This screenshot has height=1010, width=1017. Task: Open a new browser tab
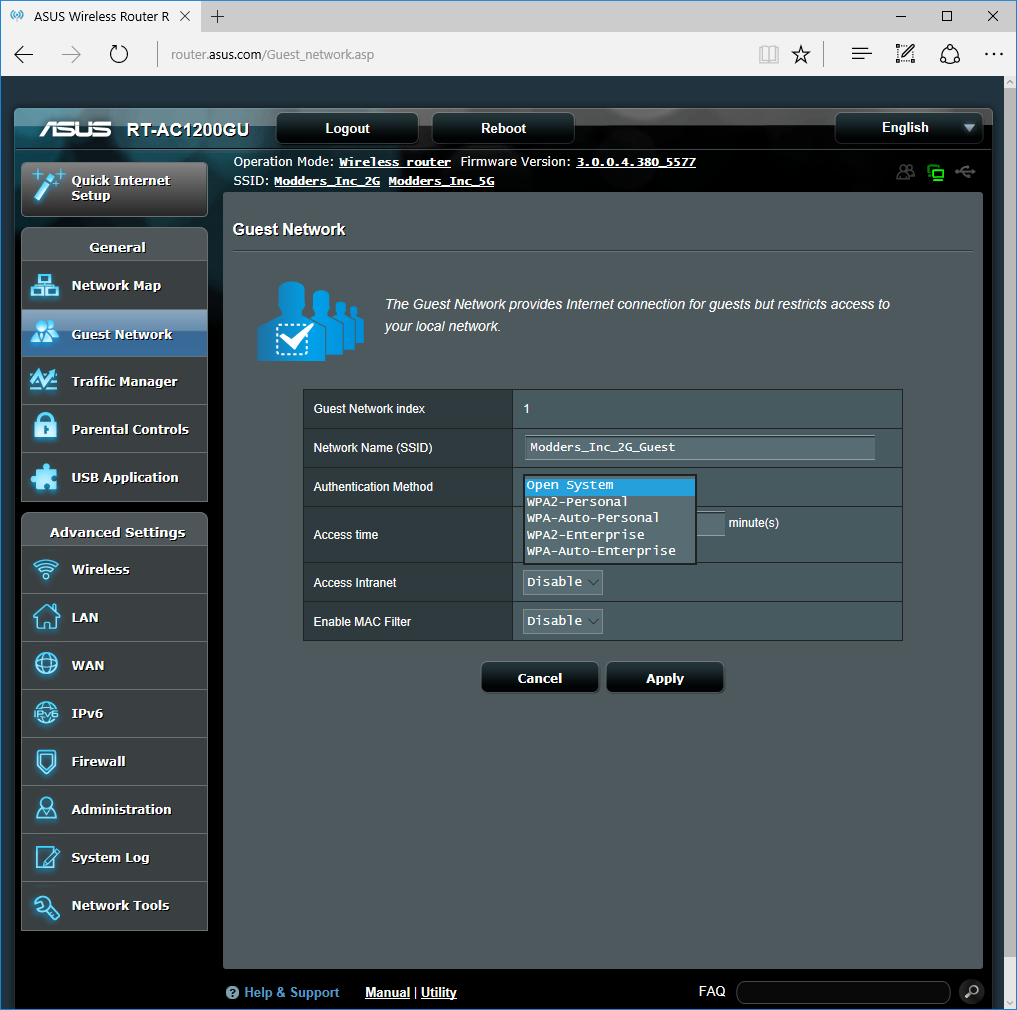[218, 16]
